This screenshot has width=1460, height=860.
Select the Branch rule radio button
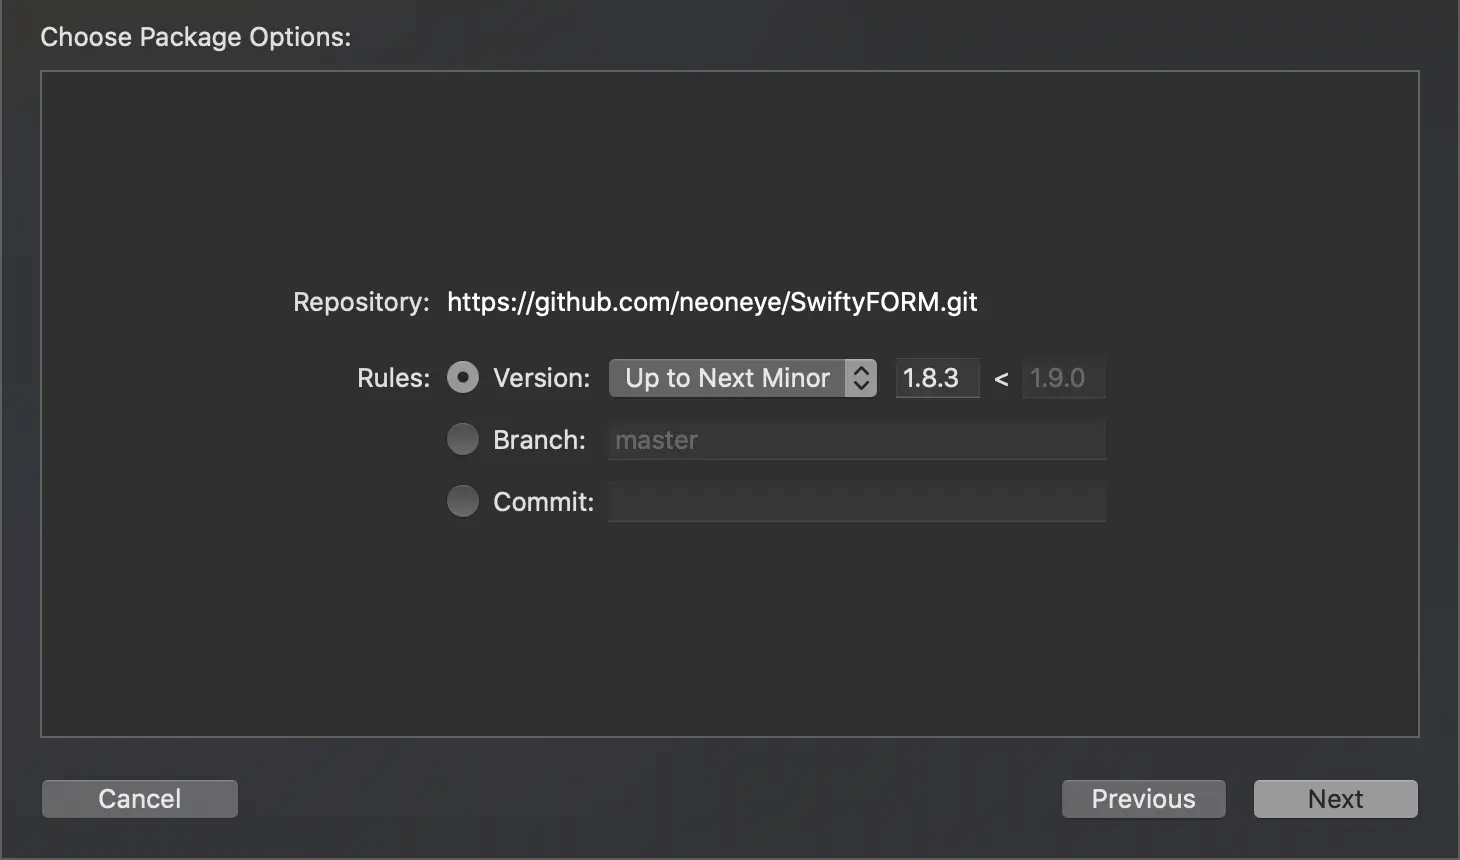(x=462, y=439)
